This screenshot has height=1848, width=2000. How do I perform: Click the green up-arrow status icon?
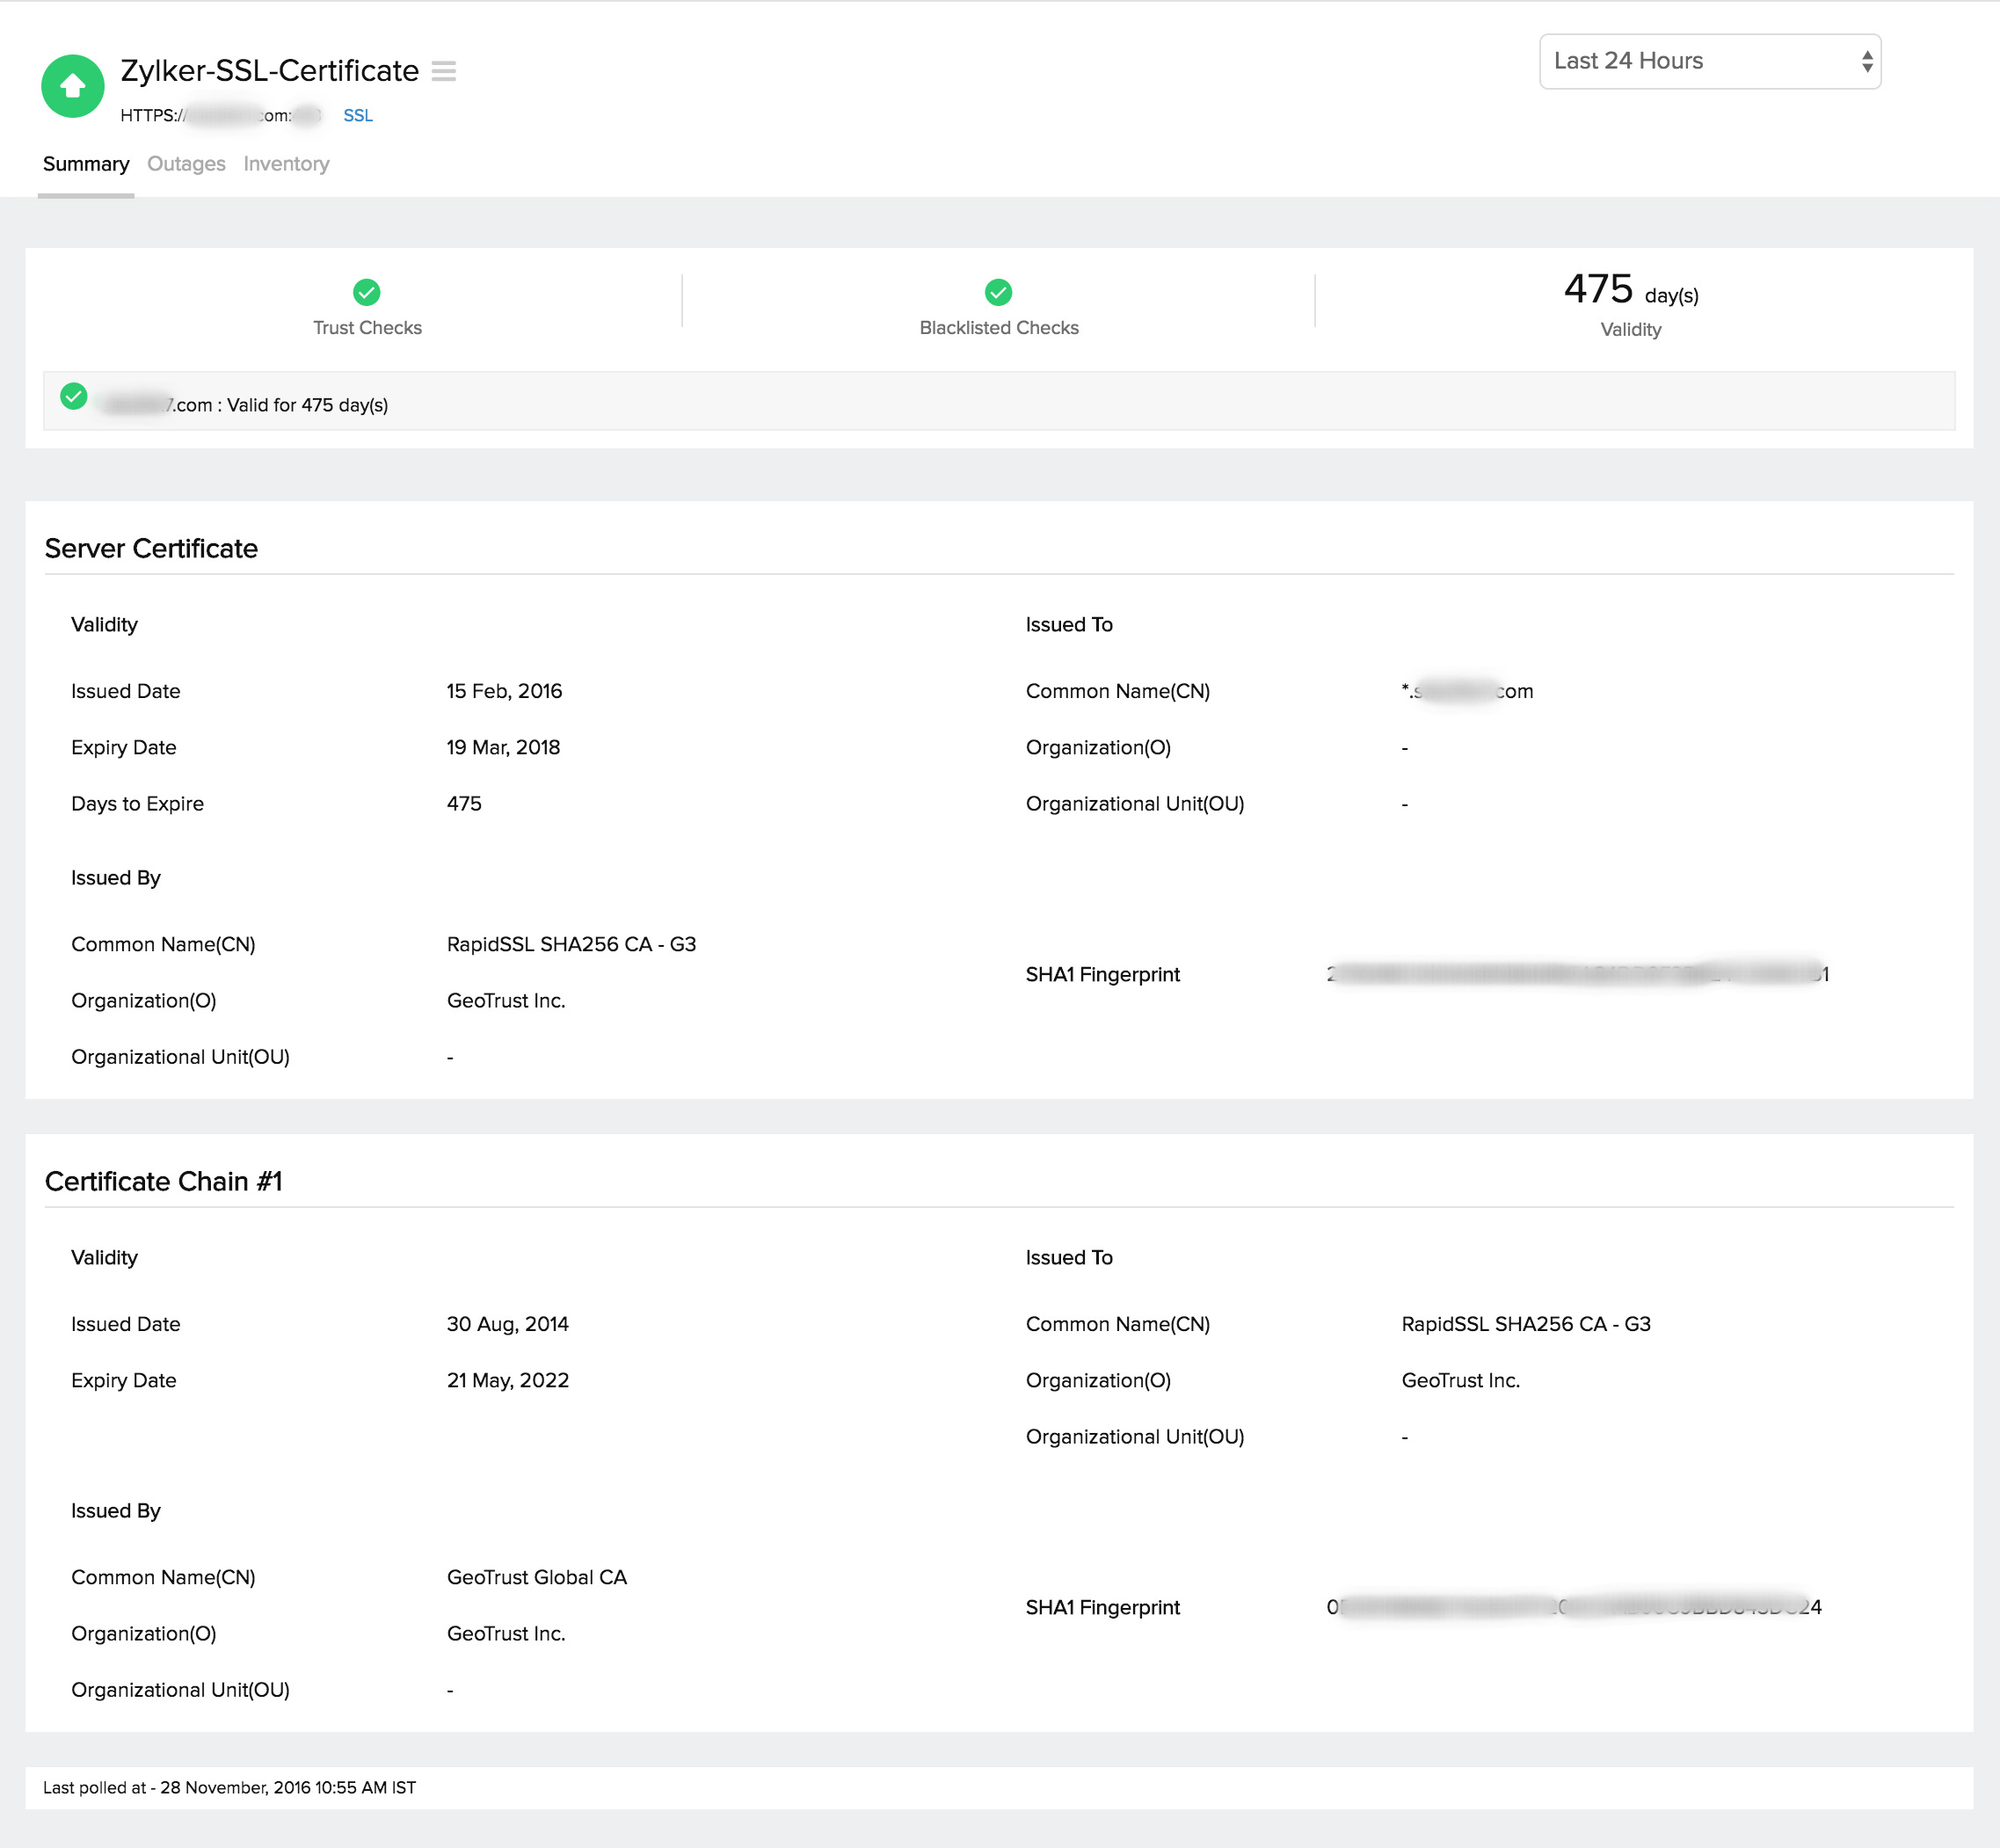pyautogui.click(x=71, y=86)
